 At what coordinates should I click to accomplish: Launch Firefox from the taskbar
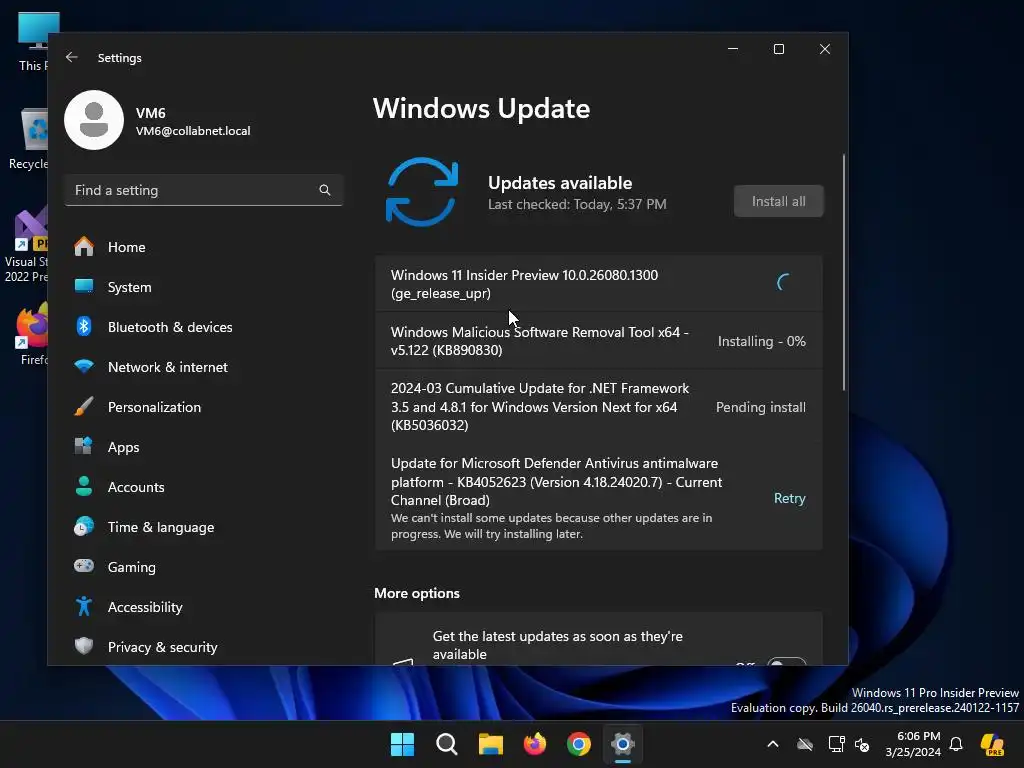pyautogui.click(x=535, y=744)
